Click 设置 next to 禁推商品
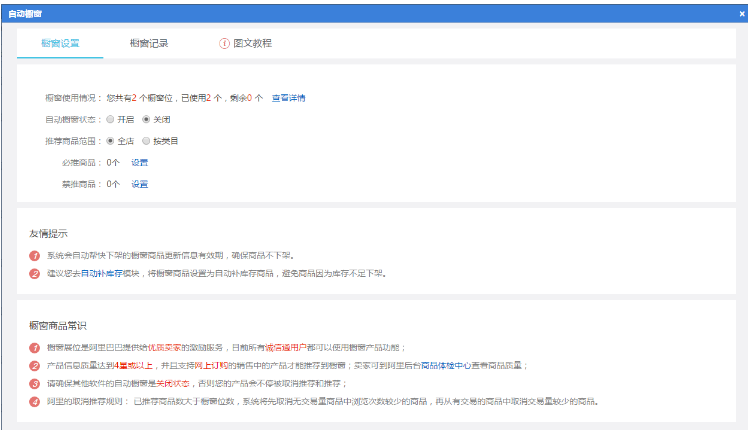Image resolution: width=748 pixels, height=434 pixels. click(x=139, y=184)
